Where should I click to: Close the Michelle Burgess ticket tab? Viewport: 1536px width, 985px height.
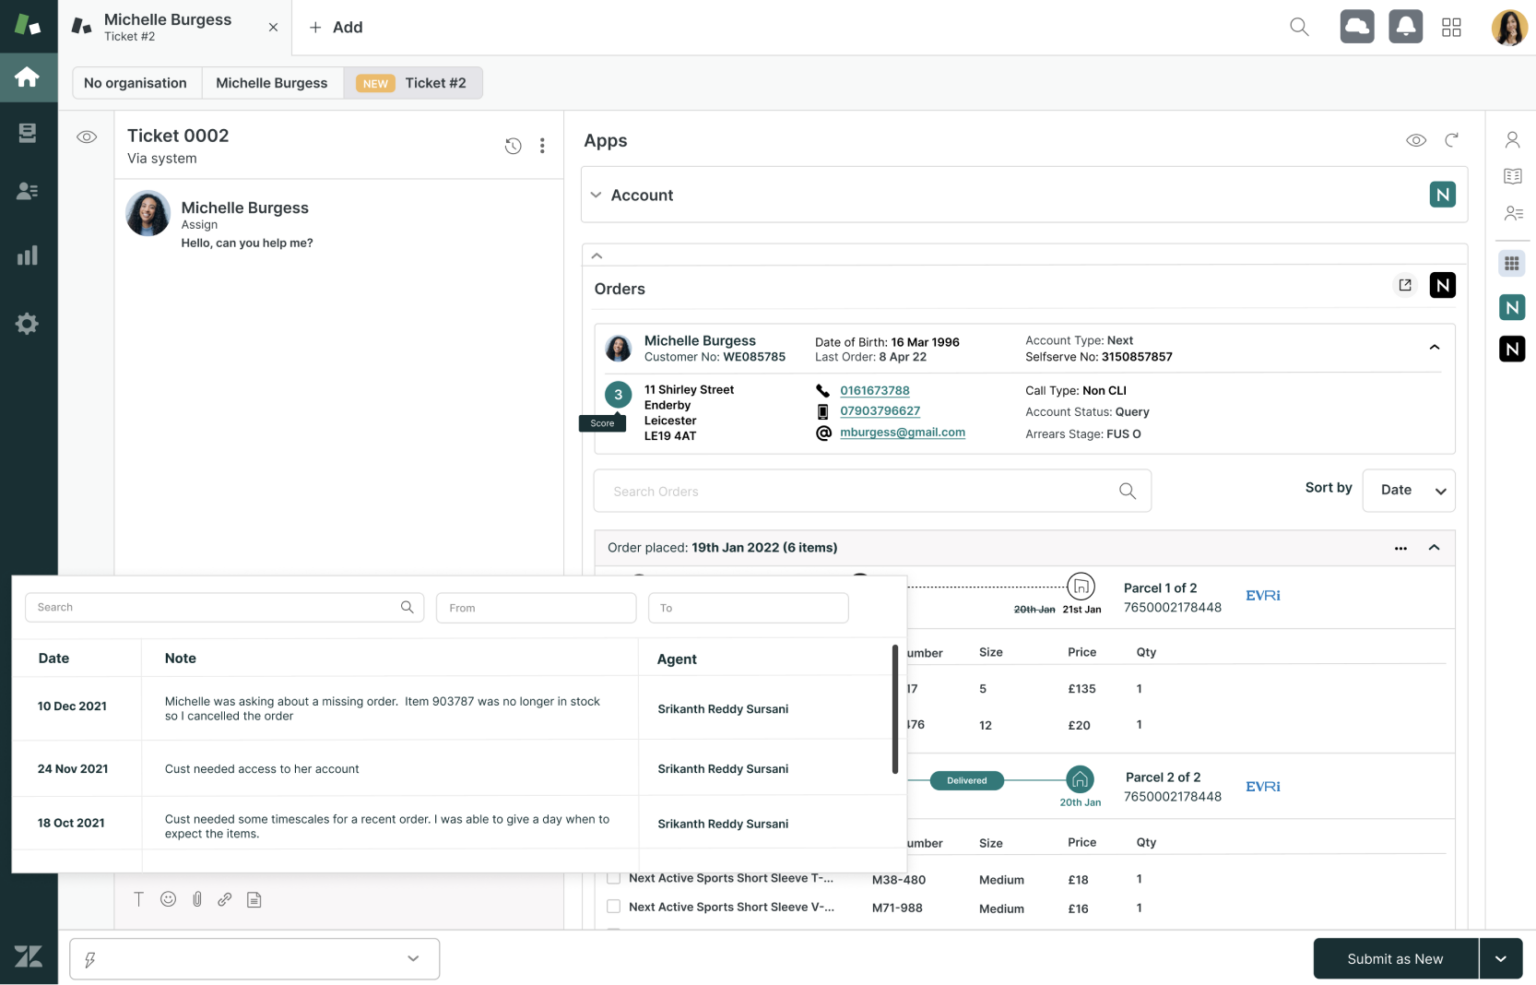point(273,27)
